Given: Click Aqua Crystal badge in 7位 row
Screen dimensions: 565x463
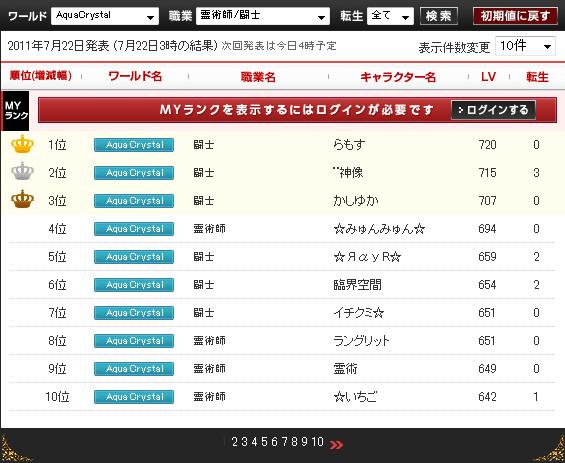Looking at the screenshot, I should tap(134, 313).
